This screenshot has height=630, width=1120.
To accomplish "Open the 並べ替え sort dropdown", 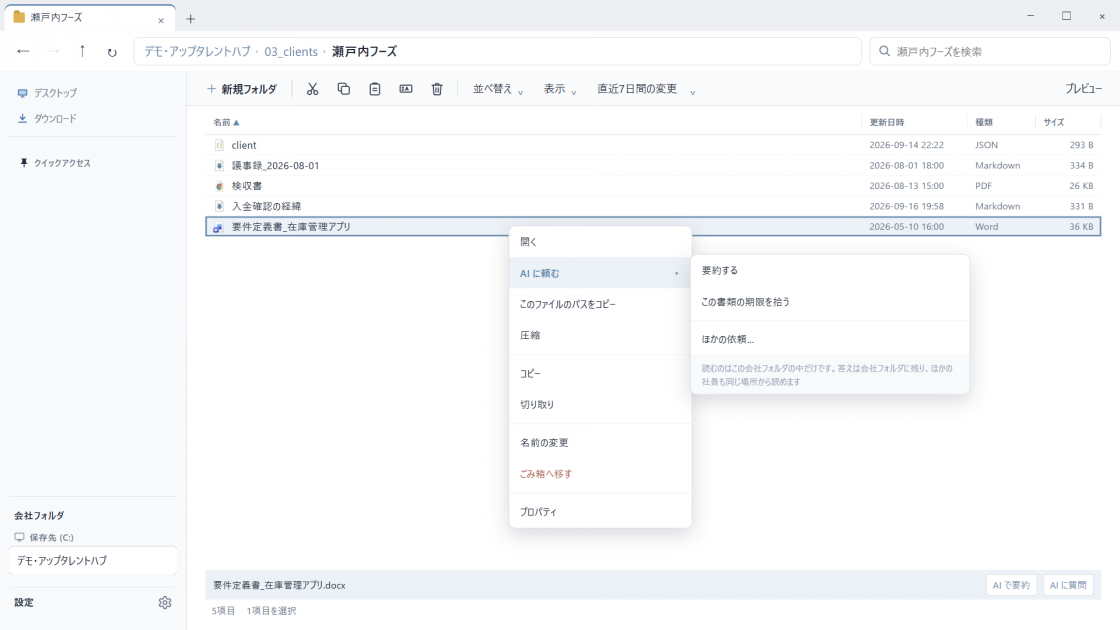I will (x=498, y=89).
